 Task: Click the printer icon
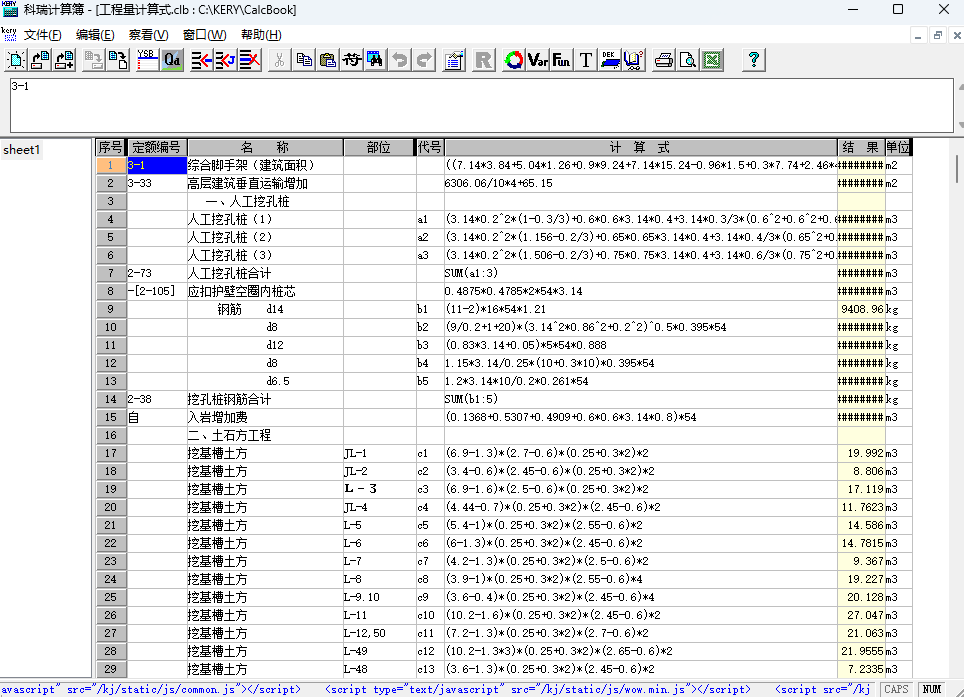[x=663, y=60]
